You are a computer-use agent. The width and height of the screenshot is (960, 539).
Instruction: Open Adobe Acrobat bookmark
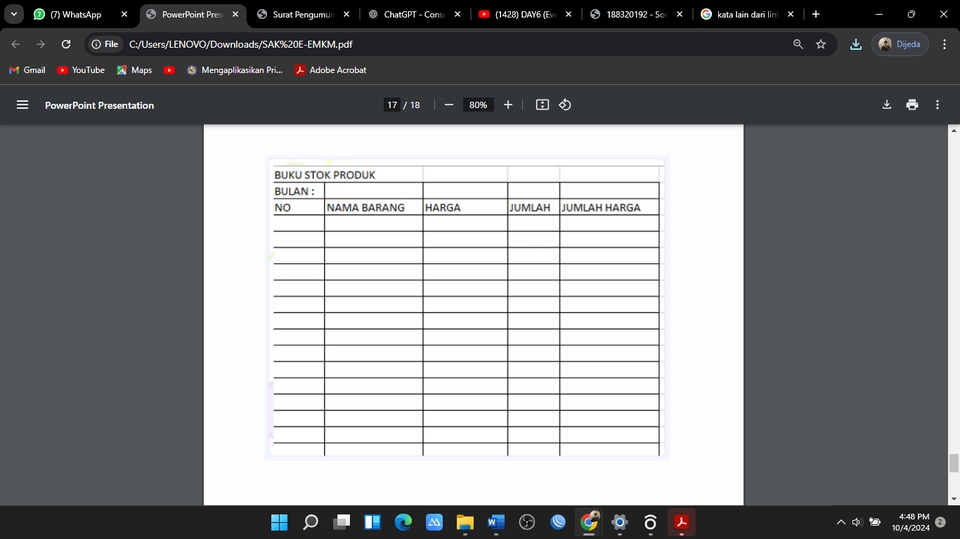331,70
